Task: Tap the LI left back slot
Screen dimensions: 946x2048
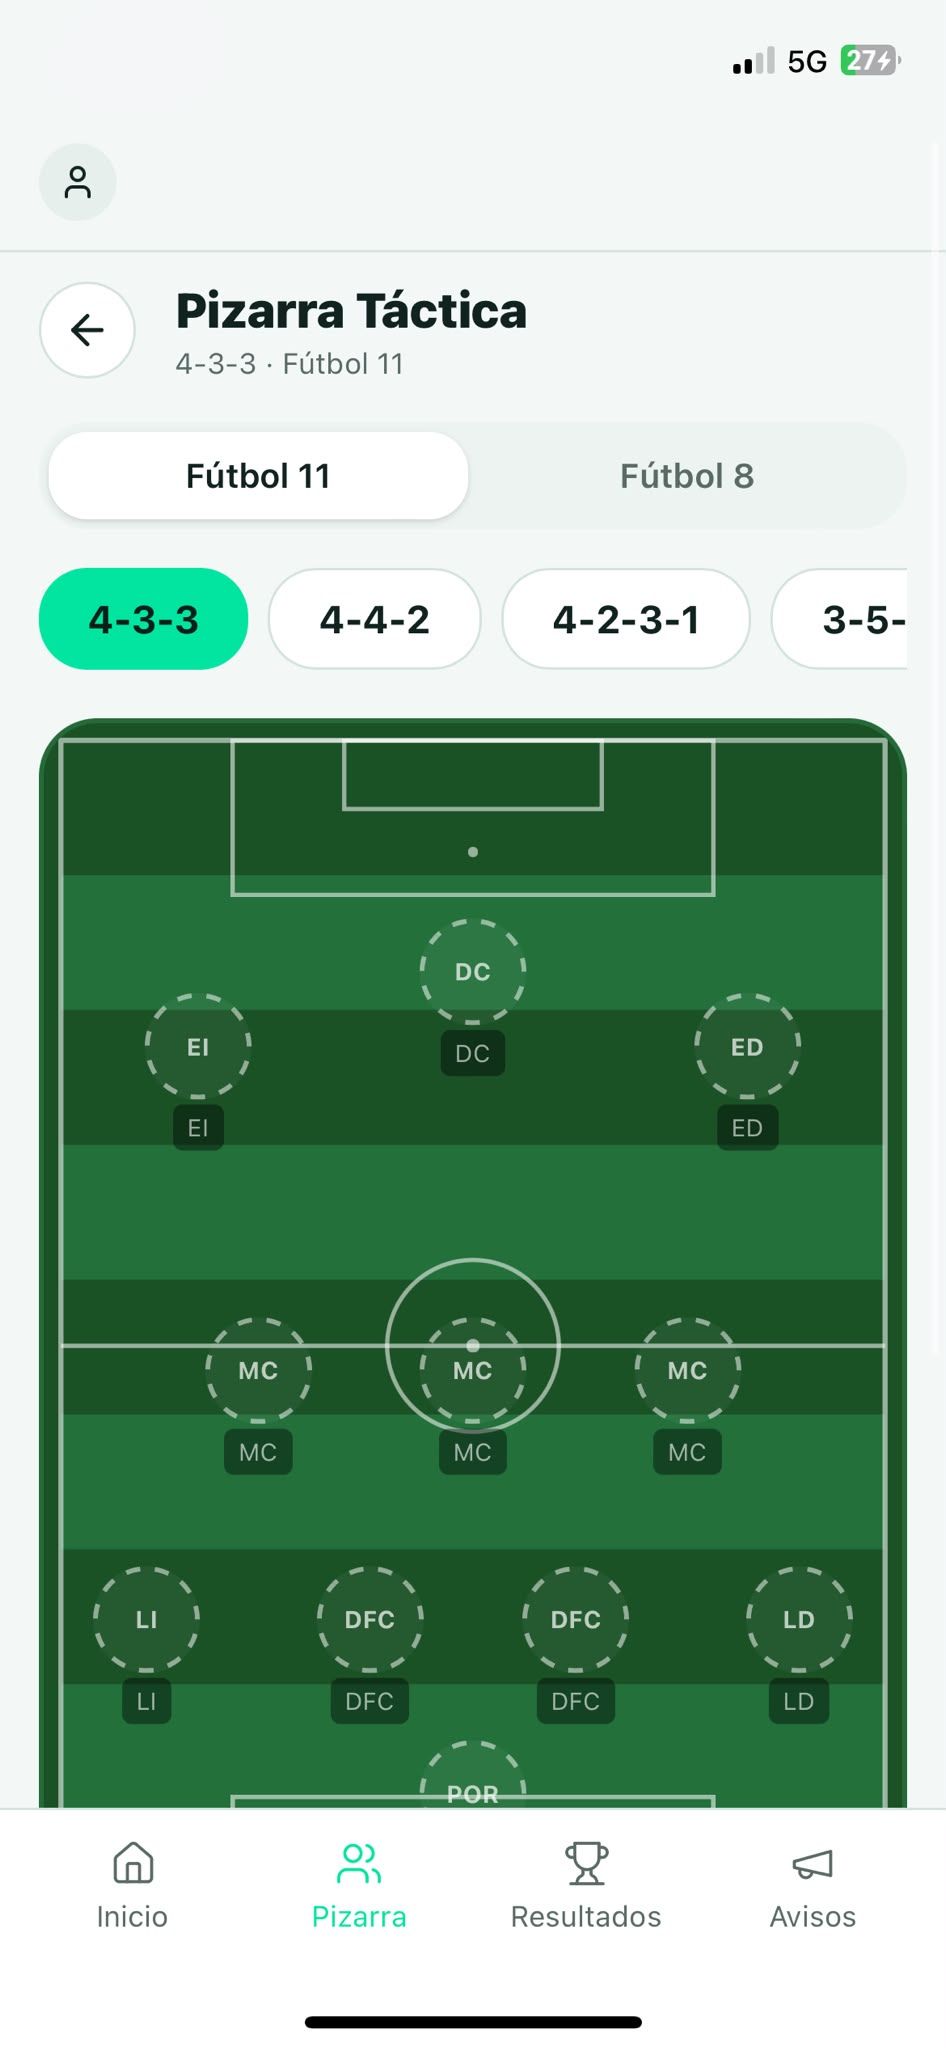Action: click(x=146, y=1619)
